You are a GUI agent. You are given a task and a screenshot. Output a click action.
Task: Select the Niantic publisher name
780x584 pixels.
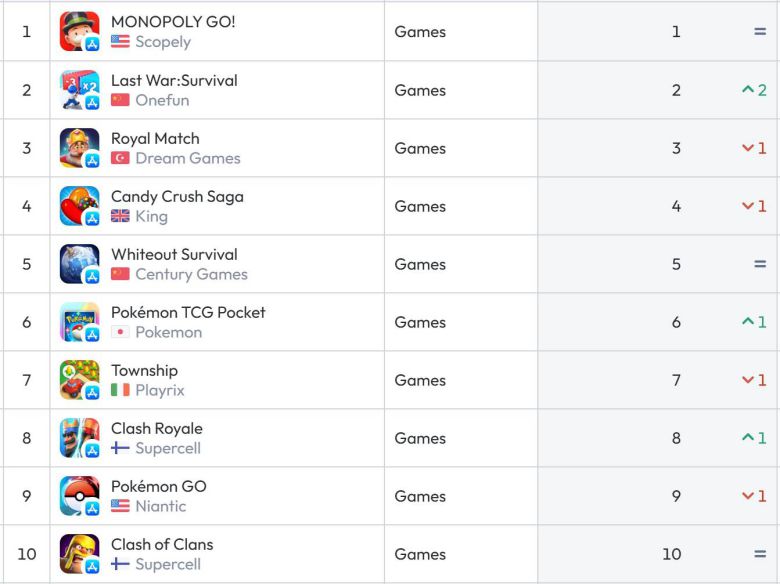161,506
